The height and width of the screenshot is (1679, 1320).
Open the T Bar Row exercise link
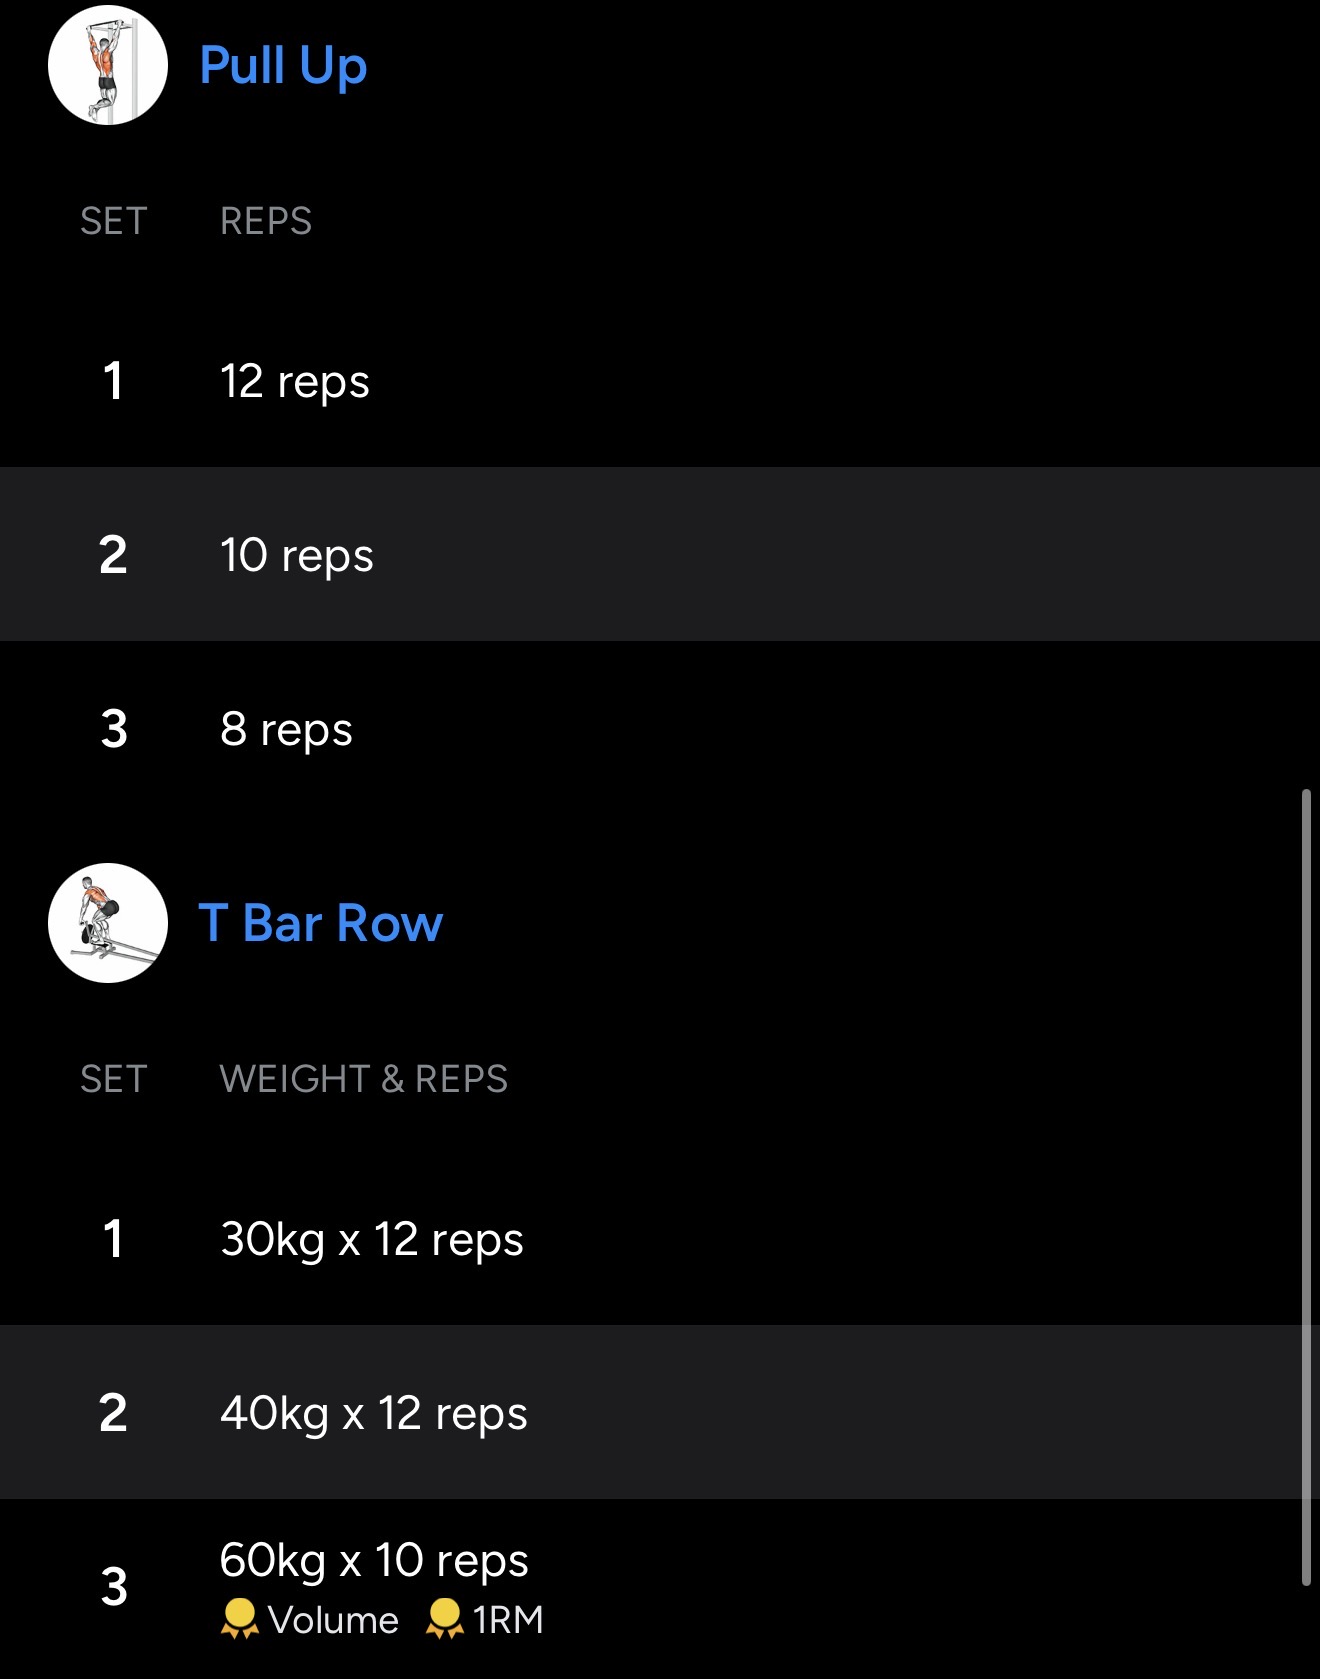tap(321, 923)
